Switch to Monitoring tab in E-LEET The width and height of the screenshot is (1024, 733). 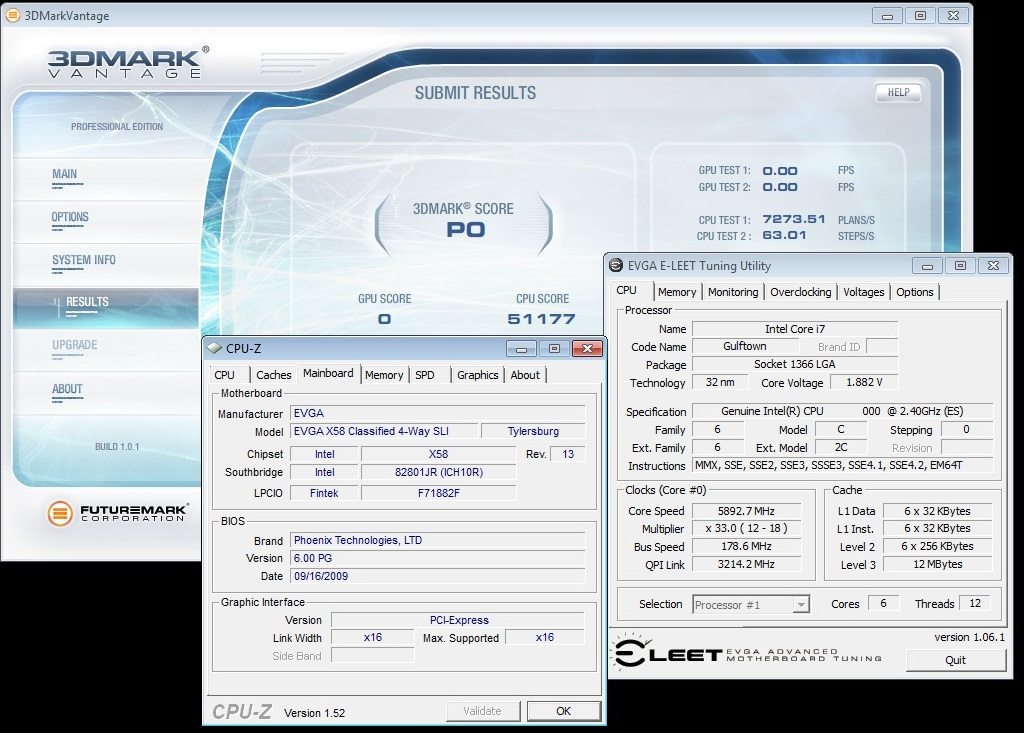click(x=733, y=292)
